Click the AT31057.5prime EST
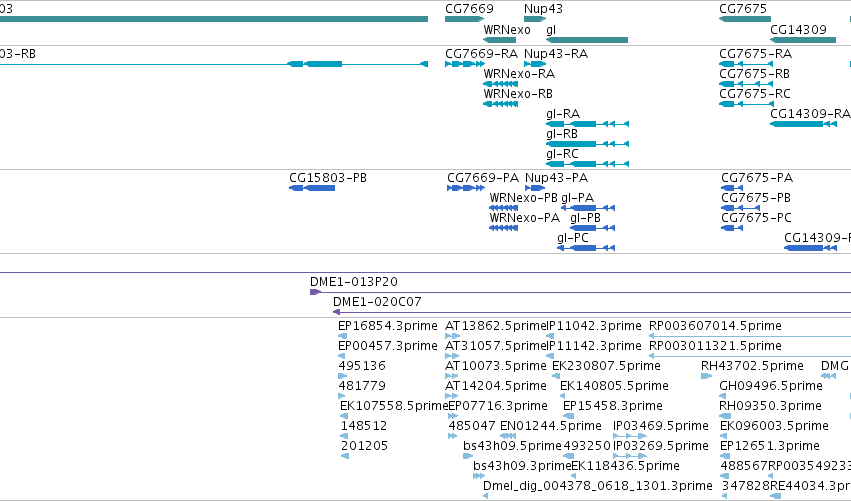The width and height of the screenshot is (851, 501). (452, 357)
